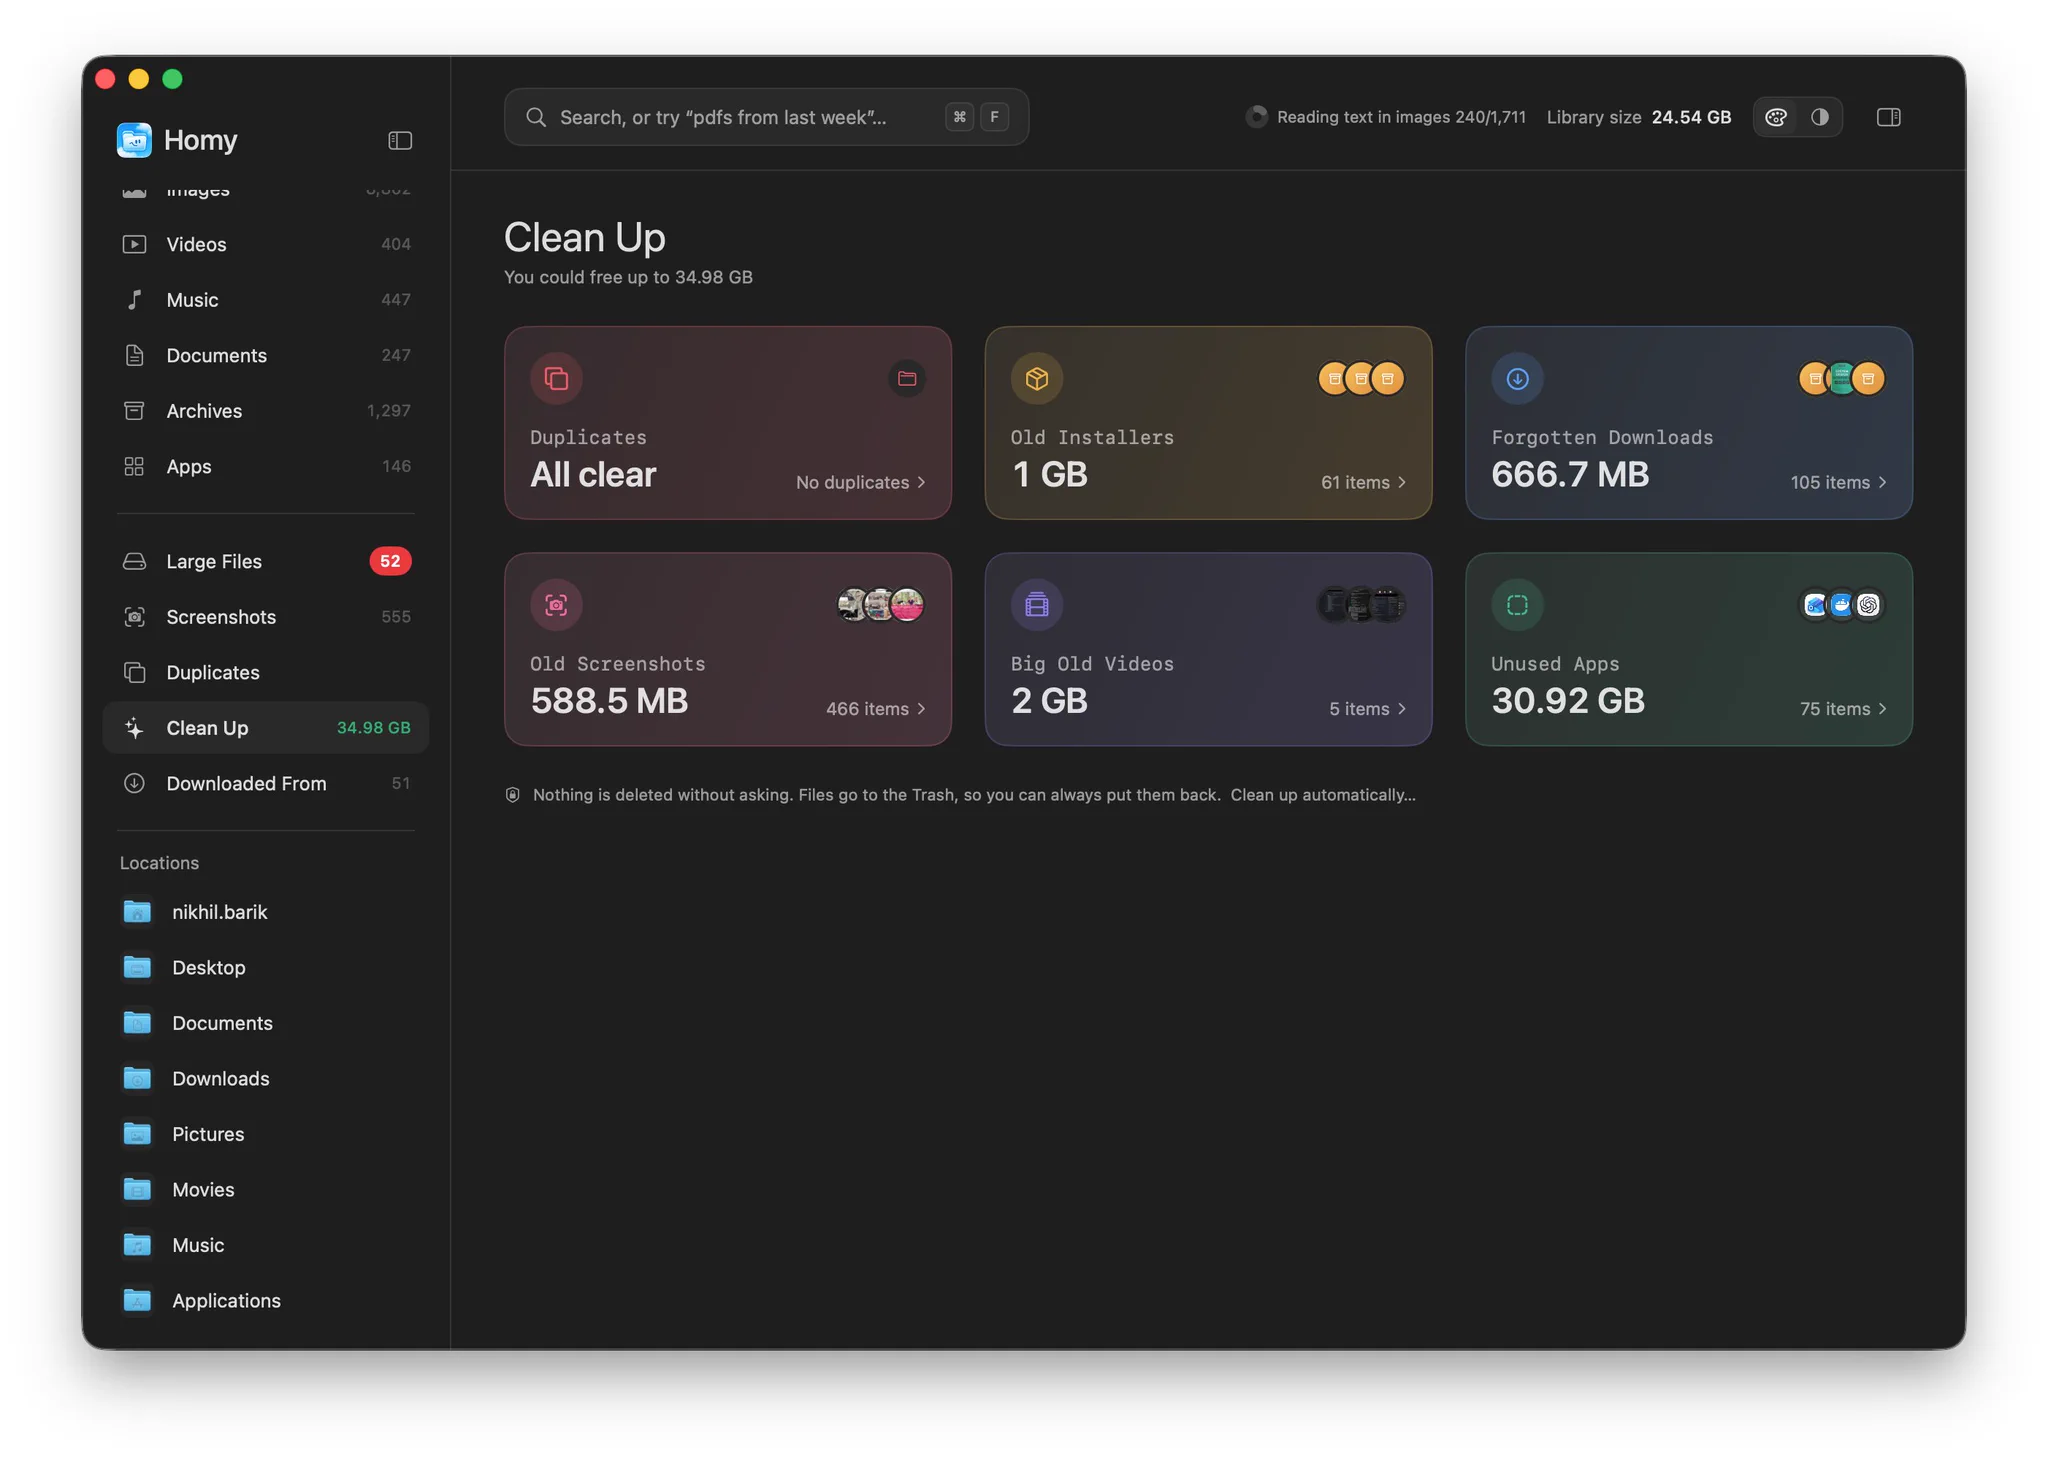The height and width of the screenshot is (1458, 2048).
Task: Open Music category with 447 items
Action: tap(266, 300)
